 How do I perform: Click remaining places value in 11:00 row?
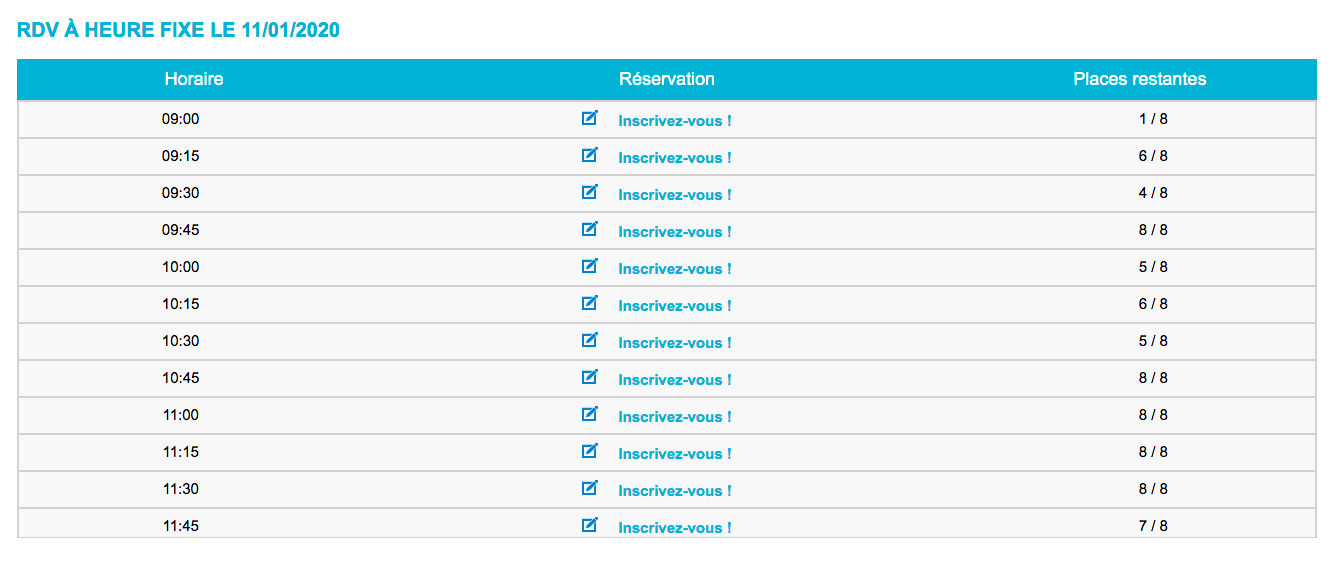click(x=1153, y=415)
